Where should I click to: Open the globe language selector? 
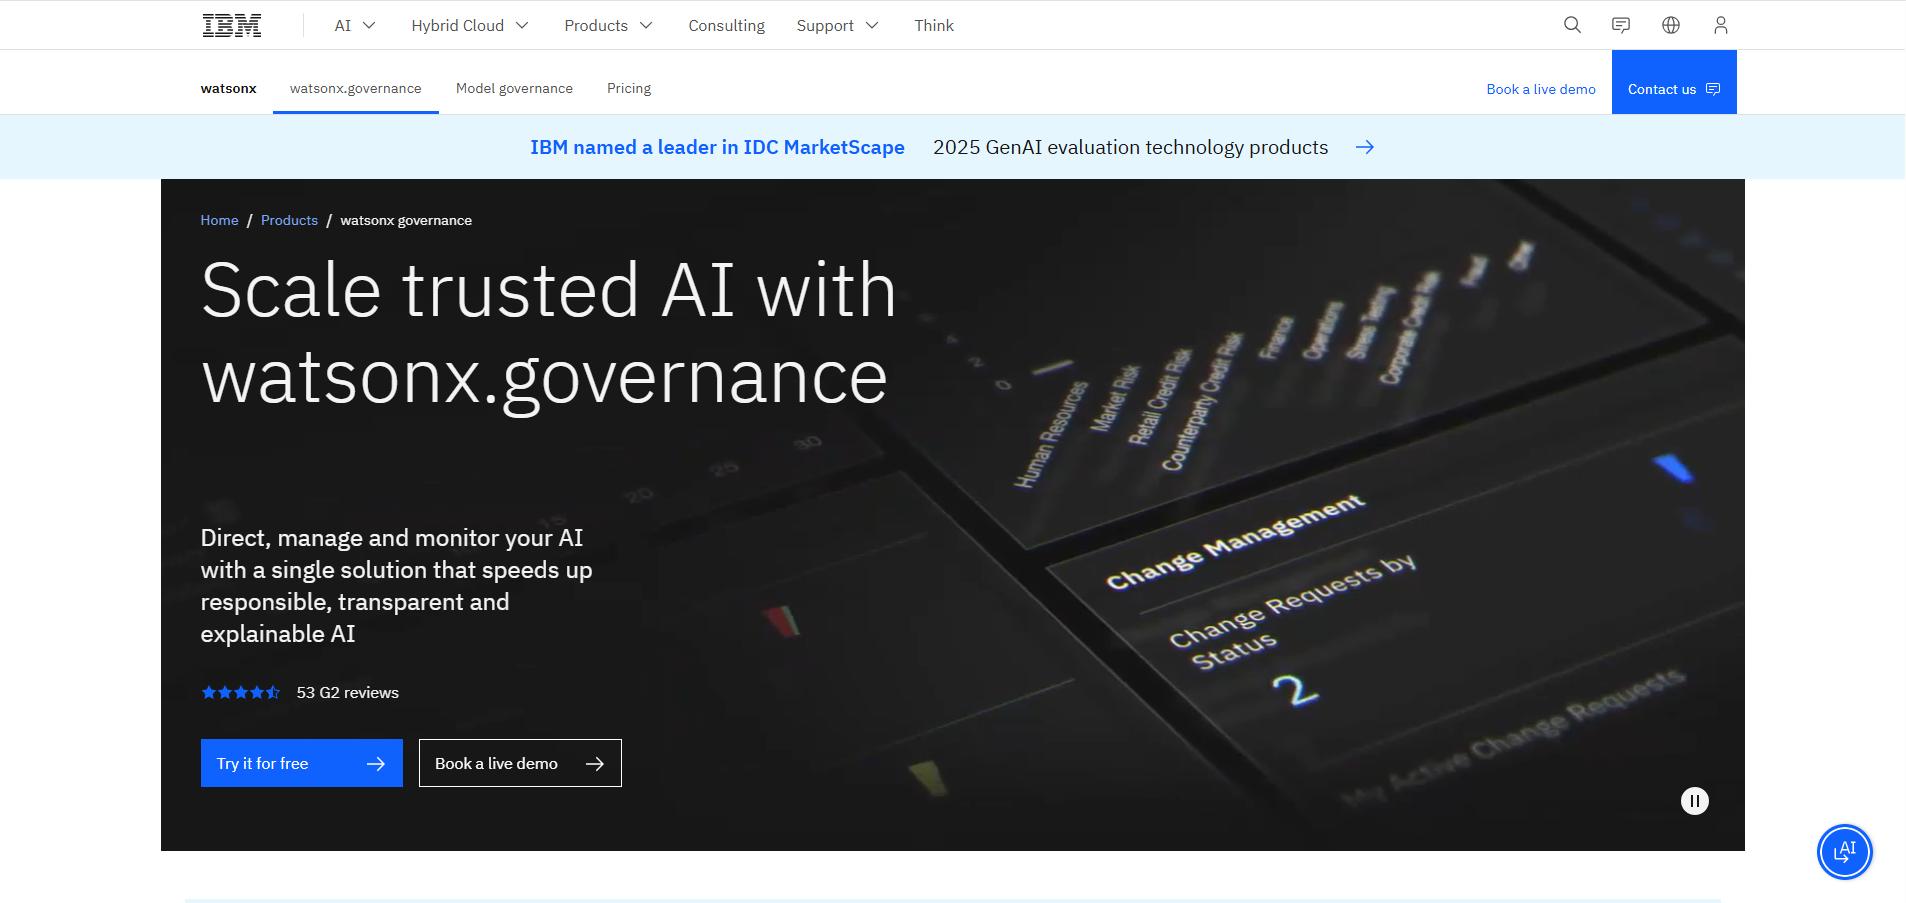tap(1670, 24)
